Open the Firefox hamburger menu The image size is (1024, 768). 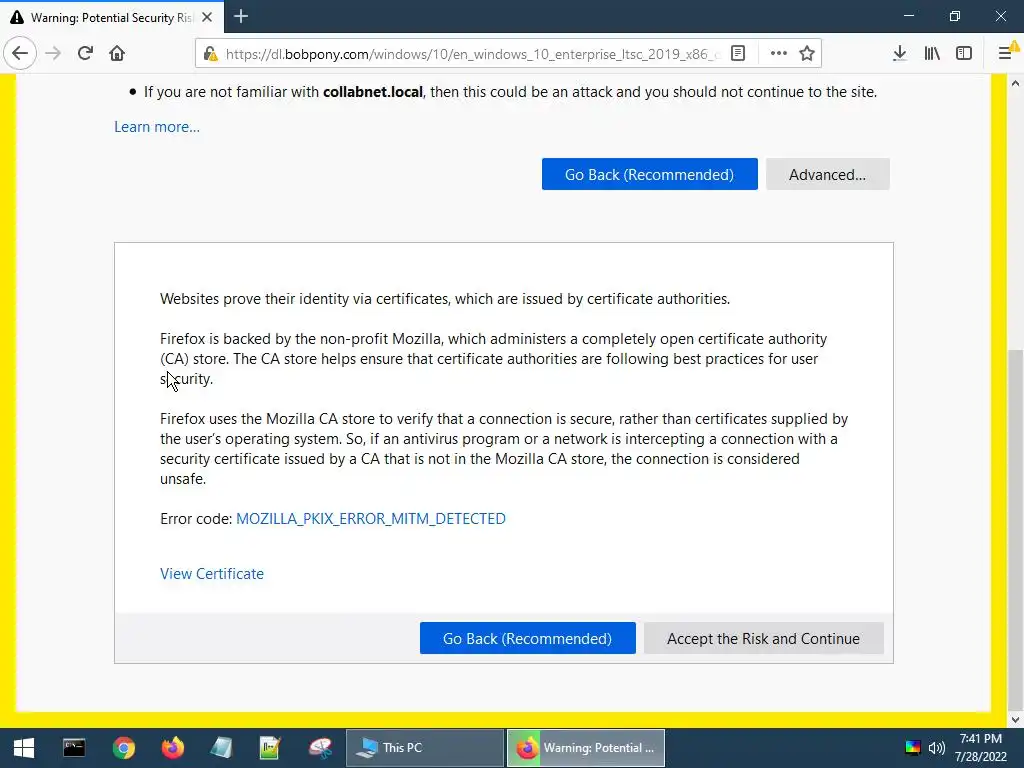[x=1006, y=53]
